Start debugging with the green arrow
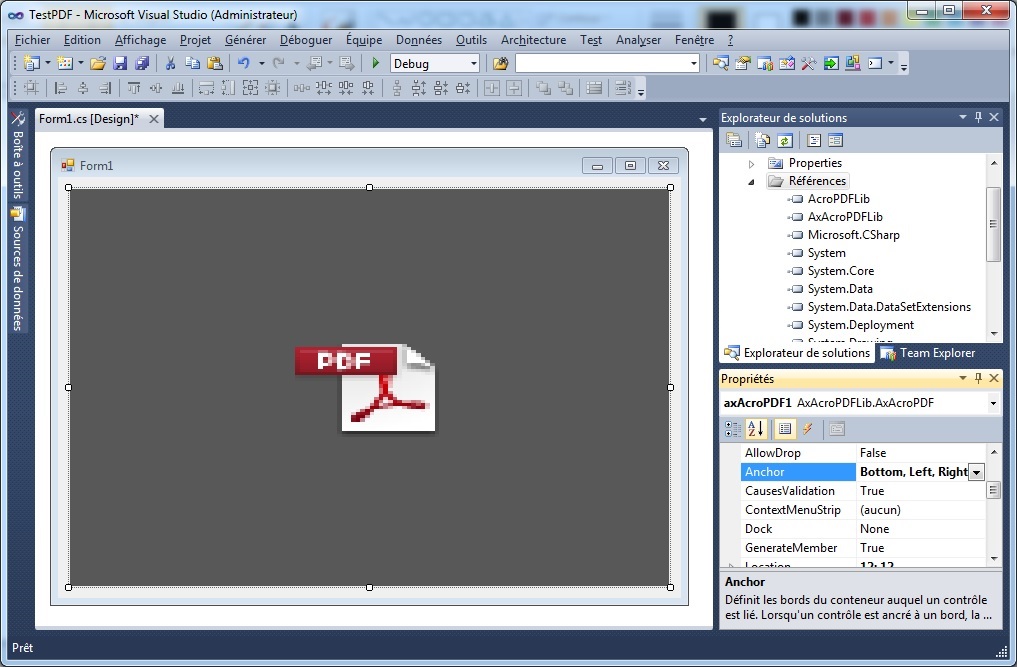Screen dimensions: 1017x667 375,63
